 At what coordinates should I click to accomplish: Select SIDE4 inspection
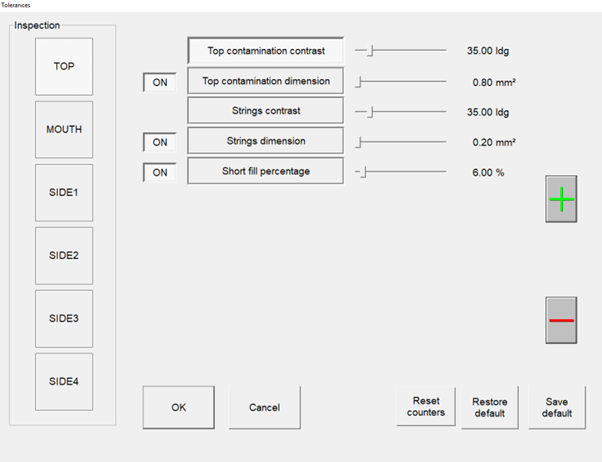pyautogui.click(x=64, y=381)
